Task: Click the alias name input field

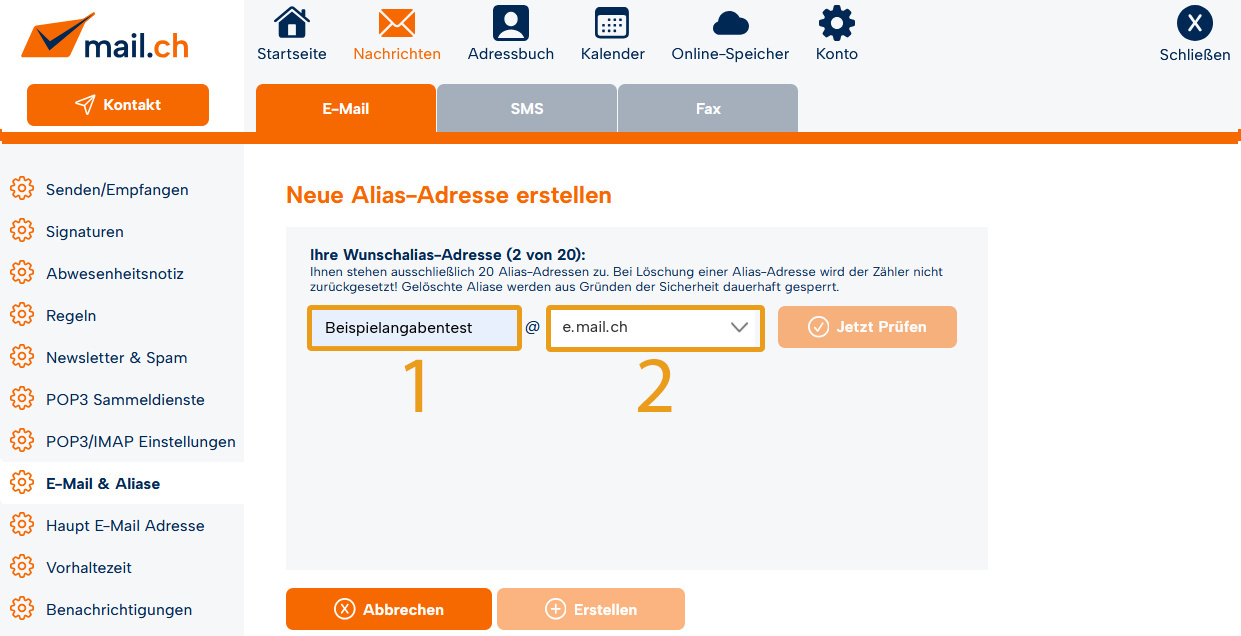Action: point(414,327)
